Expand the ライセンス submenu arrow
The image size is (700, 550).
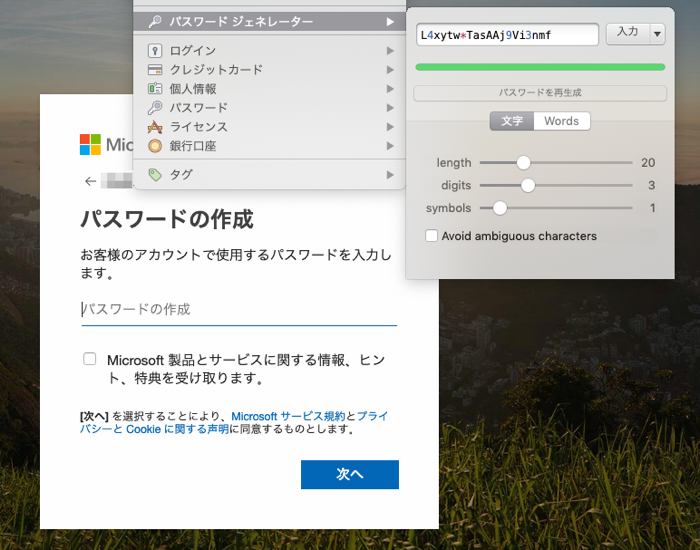click(390, 127)
